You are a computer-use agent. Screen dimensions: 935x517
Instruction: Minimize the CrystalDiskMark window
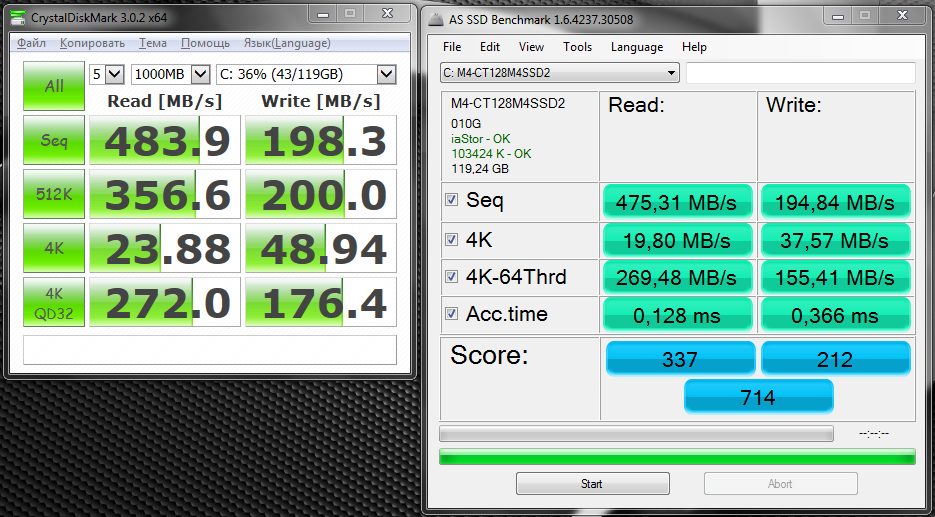323,14
